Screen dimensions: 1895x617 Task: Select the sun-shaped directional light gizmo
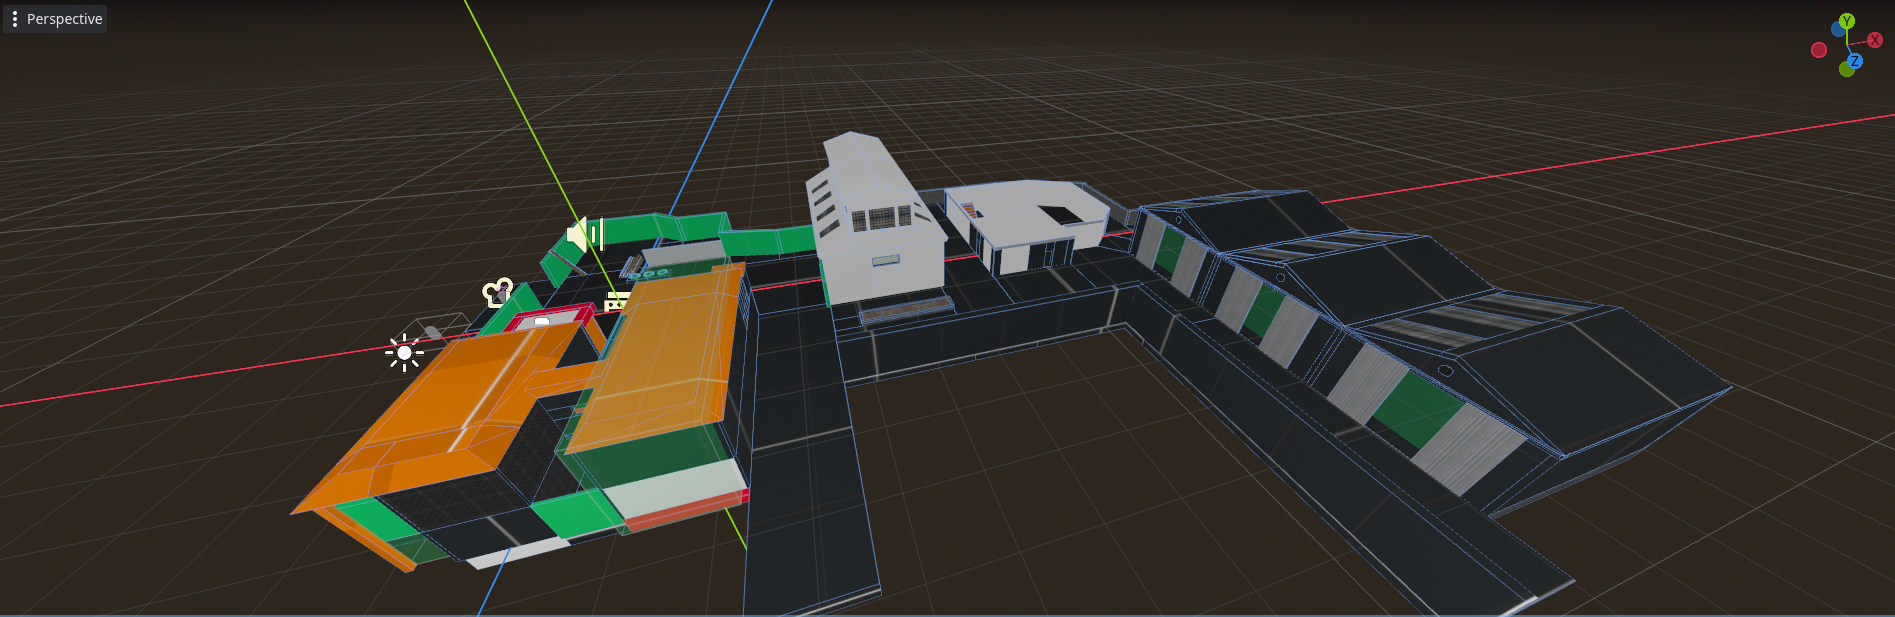404,352
